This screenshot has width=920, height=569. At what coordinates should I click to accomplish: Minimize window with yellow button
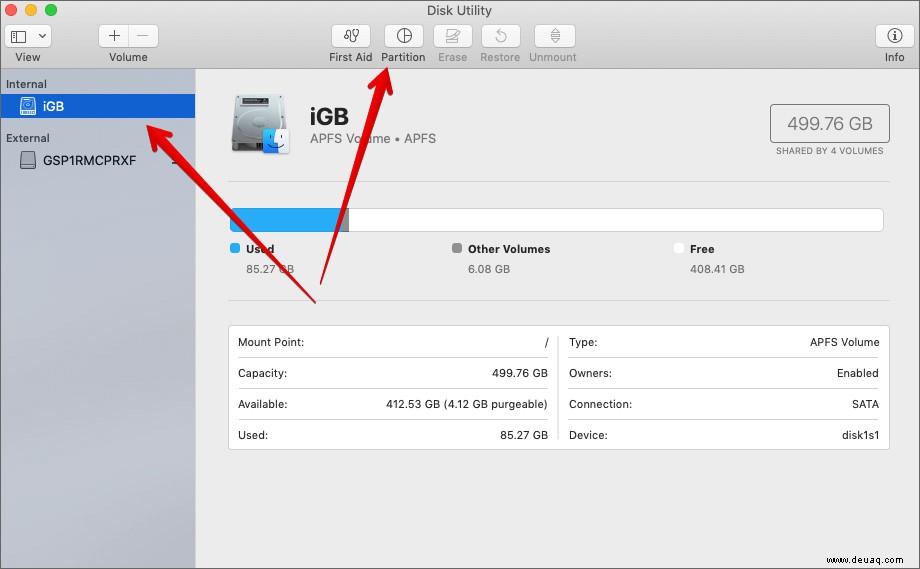(x=31, y=10)
